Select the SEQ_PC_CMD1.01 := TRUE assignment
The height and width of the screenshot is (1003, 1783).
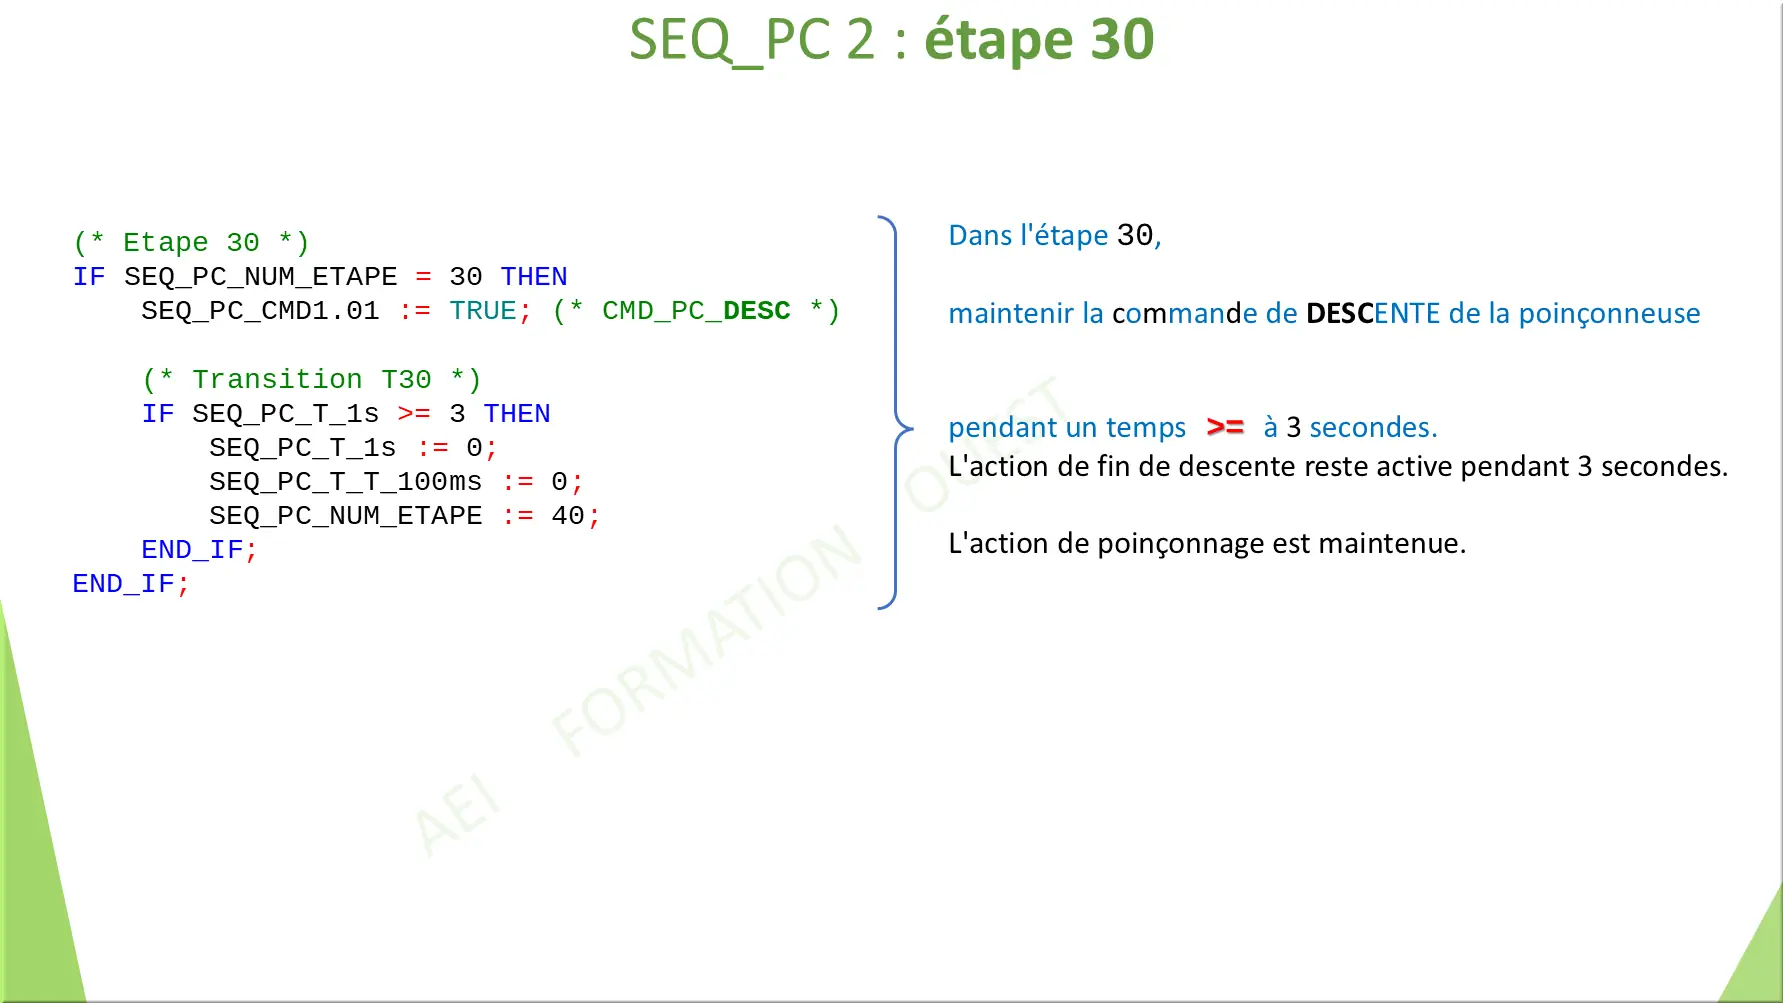[335, 311]
